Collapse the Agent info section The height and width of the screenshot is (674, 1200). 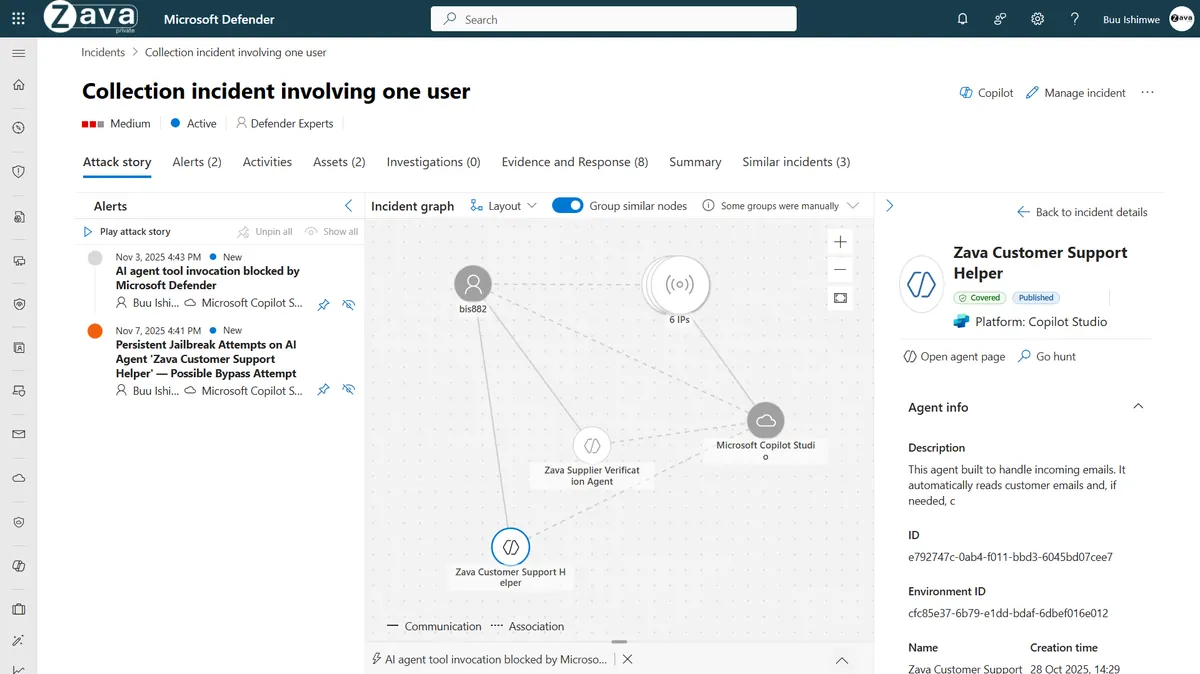[x=1137, y=407]
